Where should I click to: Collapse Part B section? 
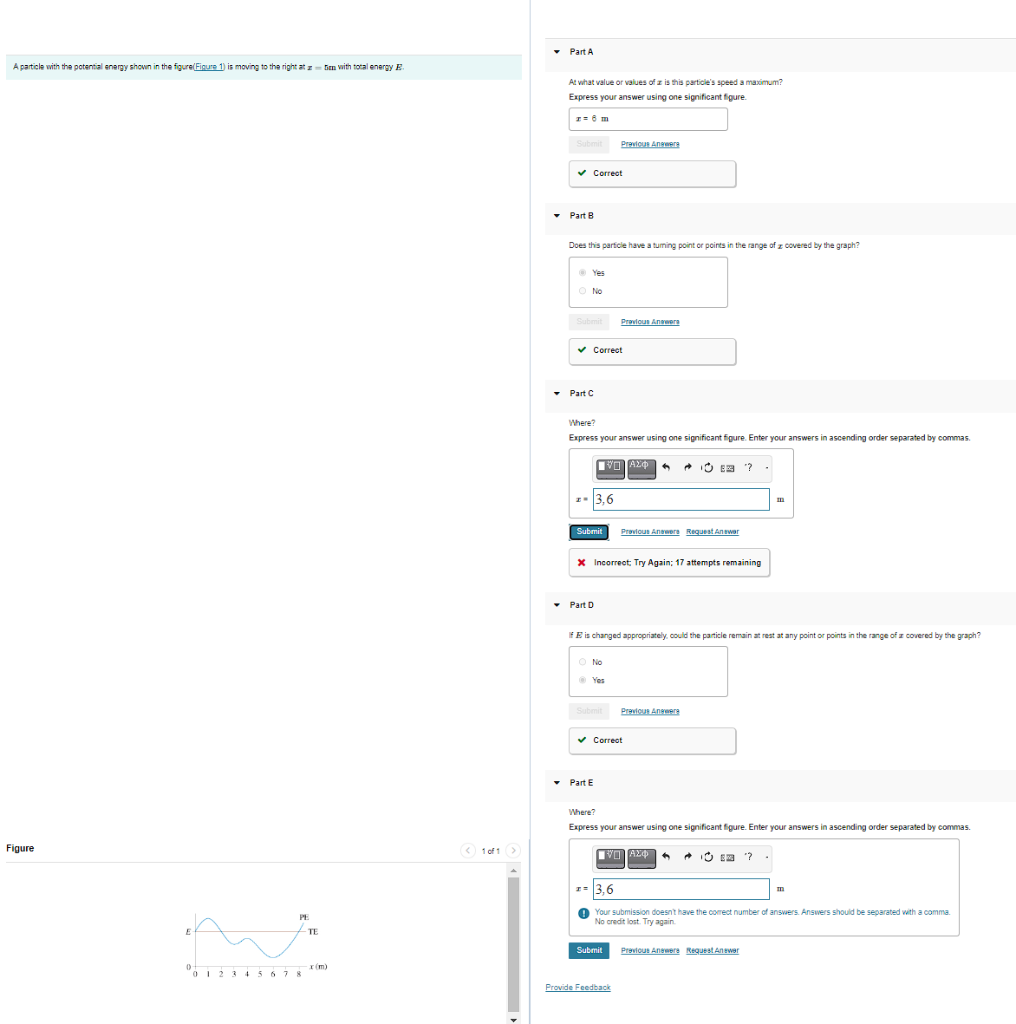coord(557,216)
